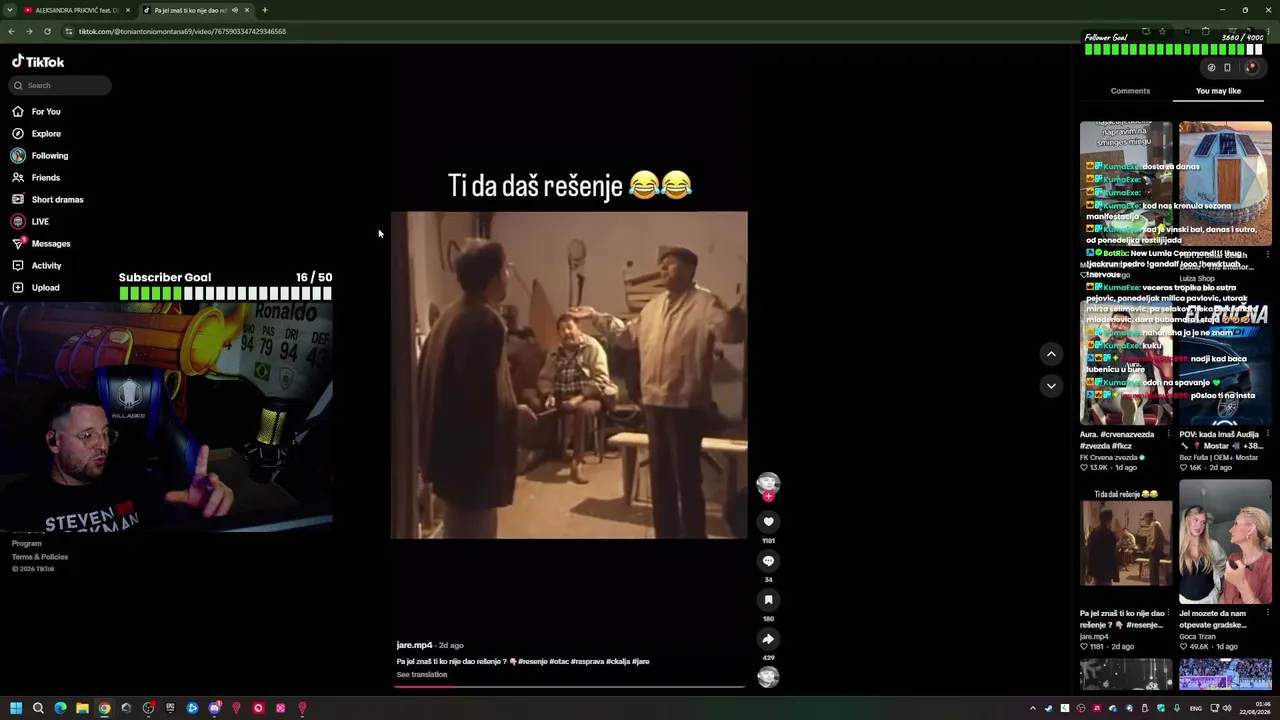The height and width of the screenshot is (720, 1280).
Task: Open the For You feed
Action: point(36,111)
